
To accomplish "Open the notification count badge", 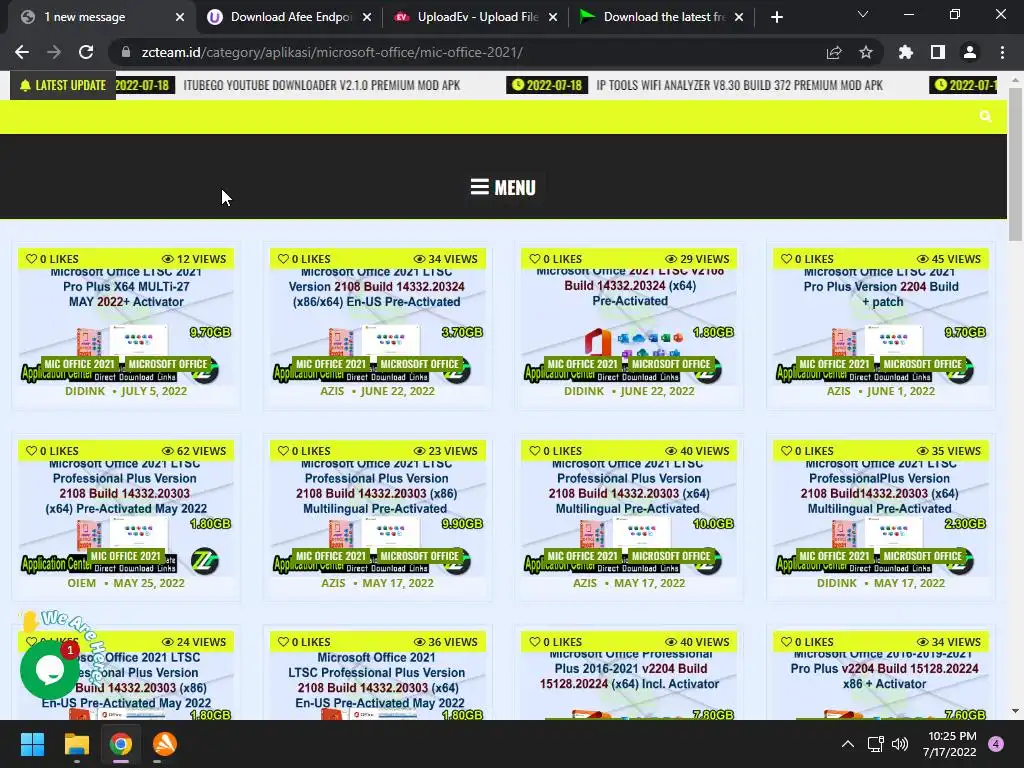I will (996, 744).
